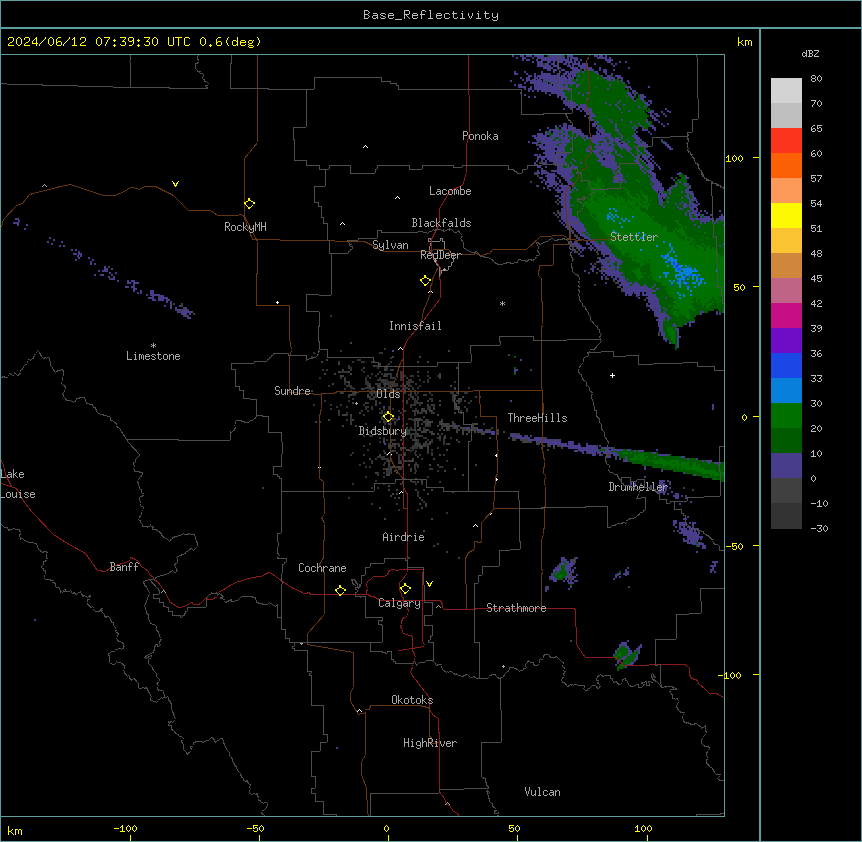
Task: Select the Okotoks label
Action: (x=412, y=700)
